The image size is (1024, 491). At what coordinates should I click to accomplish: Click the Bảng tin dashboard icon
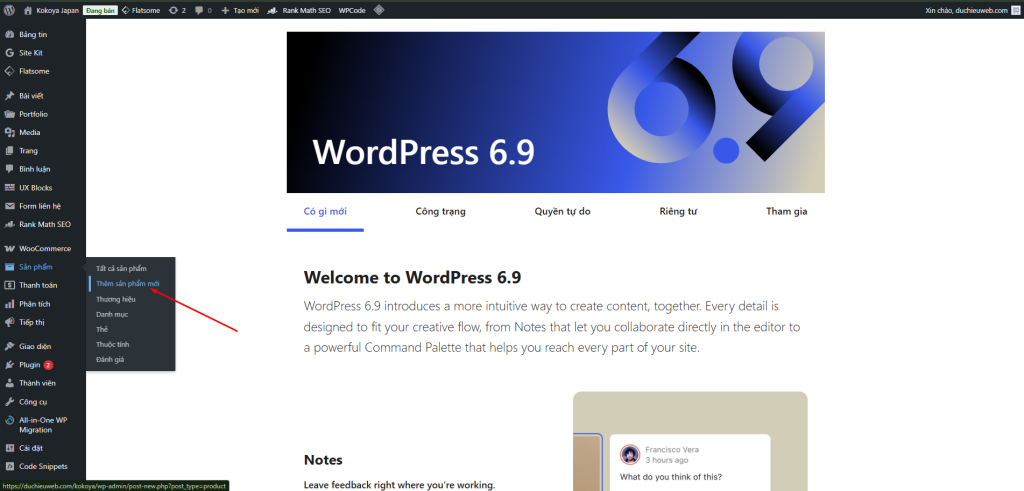9,35
